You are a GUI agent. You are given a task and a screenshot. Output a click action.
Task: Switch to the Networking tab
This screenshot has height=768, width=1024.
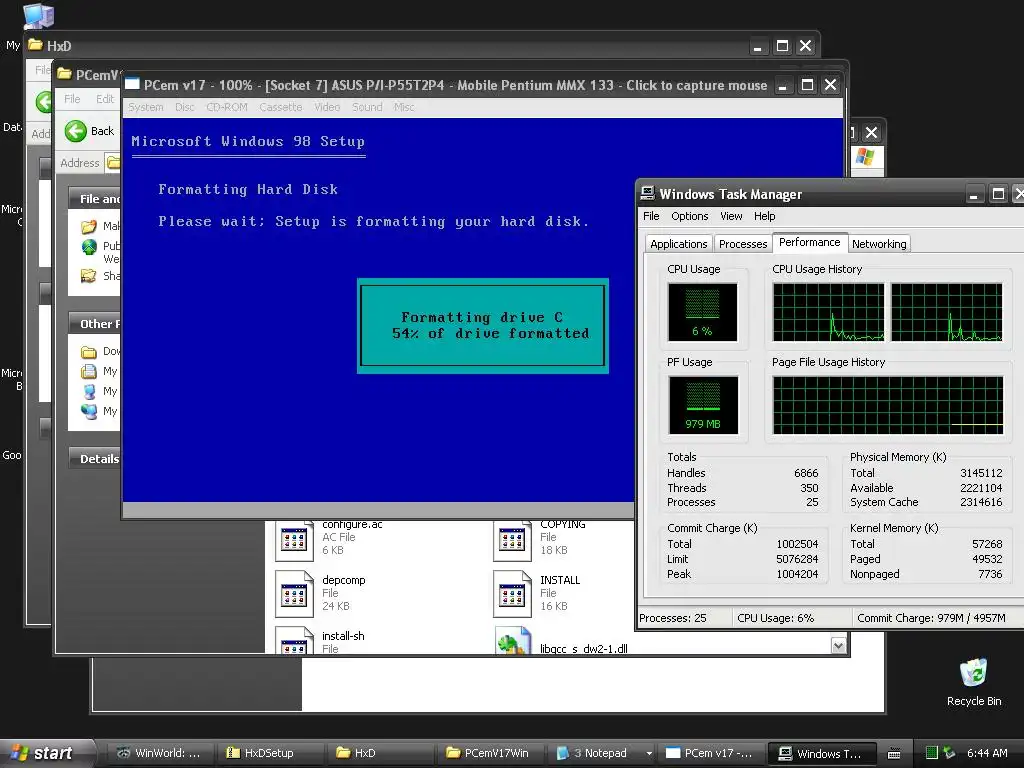[x=879, y=244]
